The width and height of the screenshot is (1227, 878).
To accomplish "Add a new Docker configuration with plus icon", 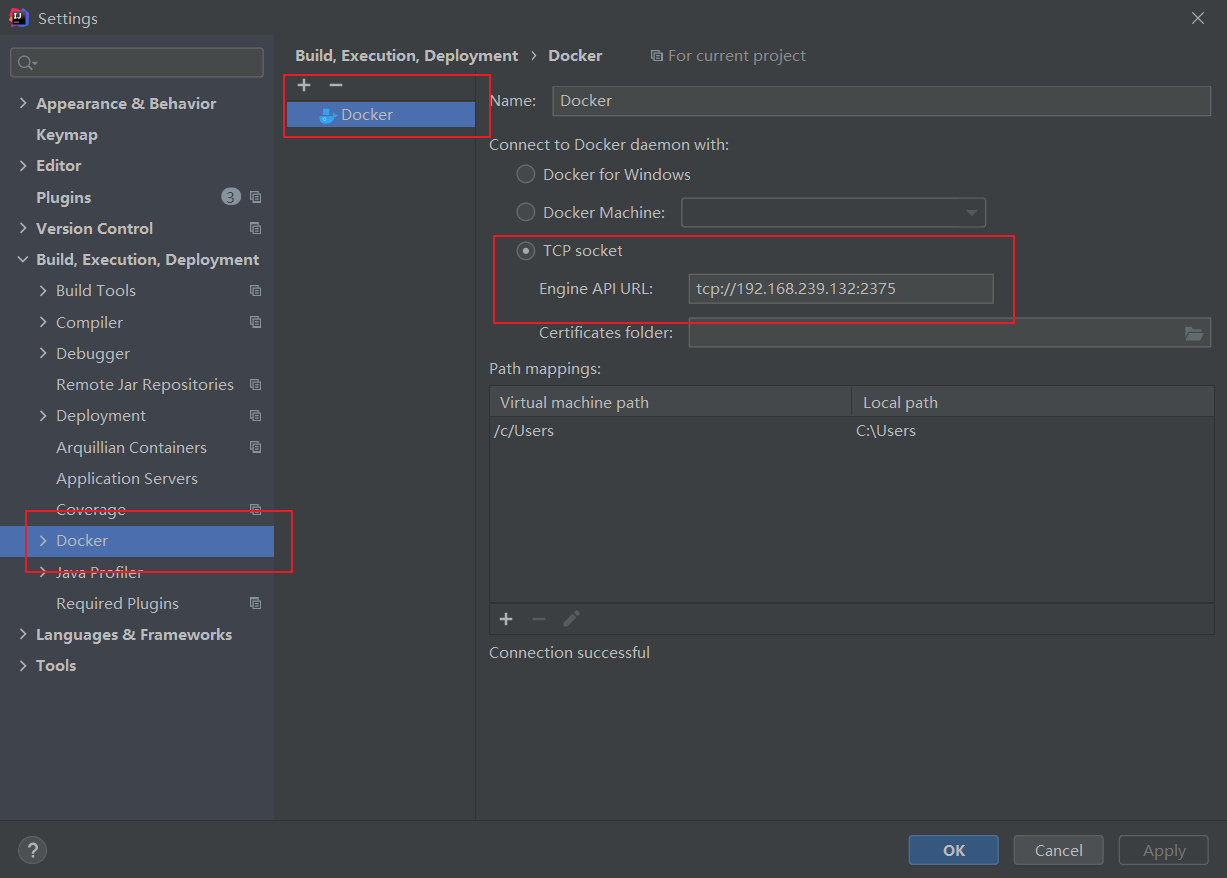I will [304, 85].
